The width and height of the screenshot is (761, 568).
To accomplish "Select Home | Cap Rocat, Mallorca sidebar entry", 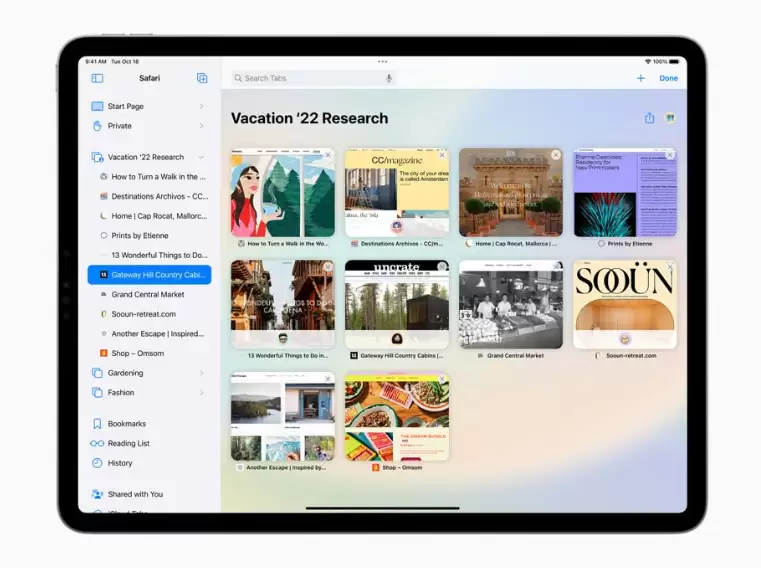I will 149,216.
